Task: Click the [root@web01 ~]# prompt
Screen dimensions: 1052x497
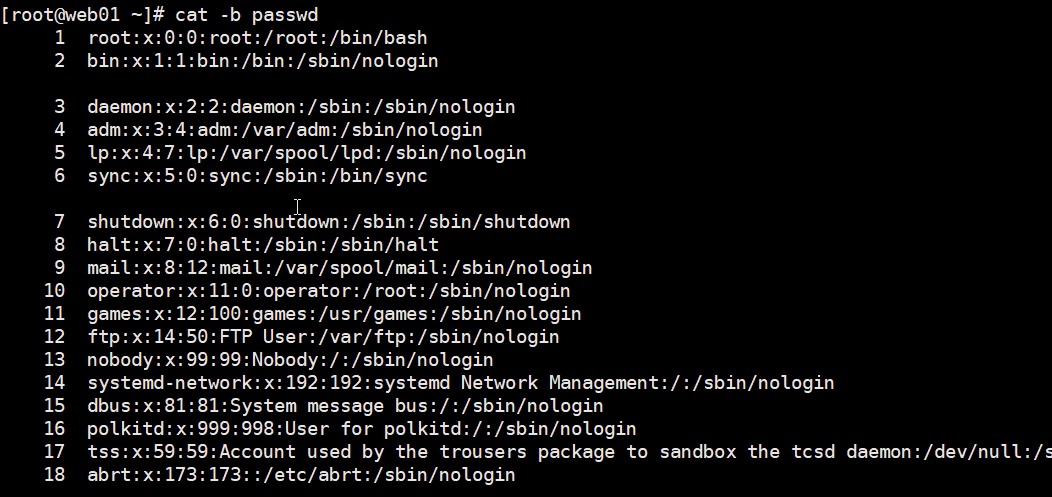Action: coord(83,15)
